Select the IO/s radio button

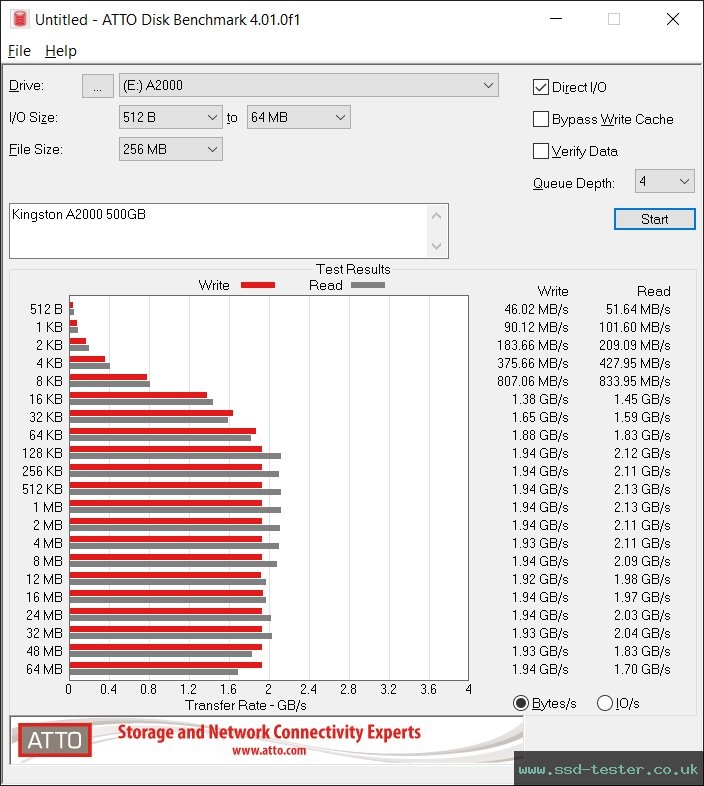click(x=605, y=703)
